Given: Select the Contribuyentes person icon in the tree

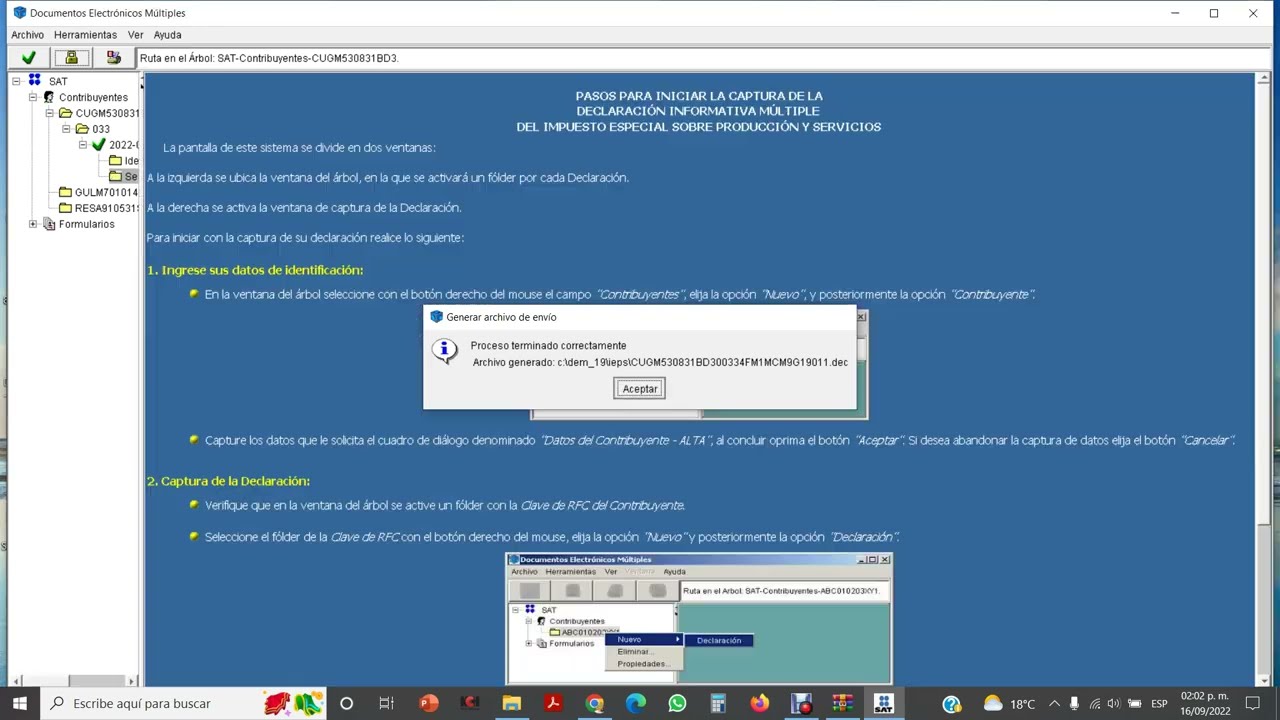Looking at the screenshot, I should pyautogui.click(x=49, y=97).
